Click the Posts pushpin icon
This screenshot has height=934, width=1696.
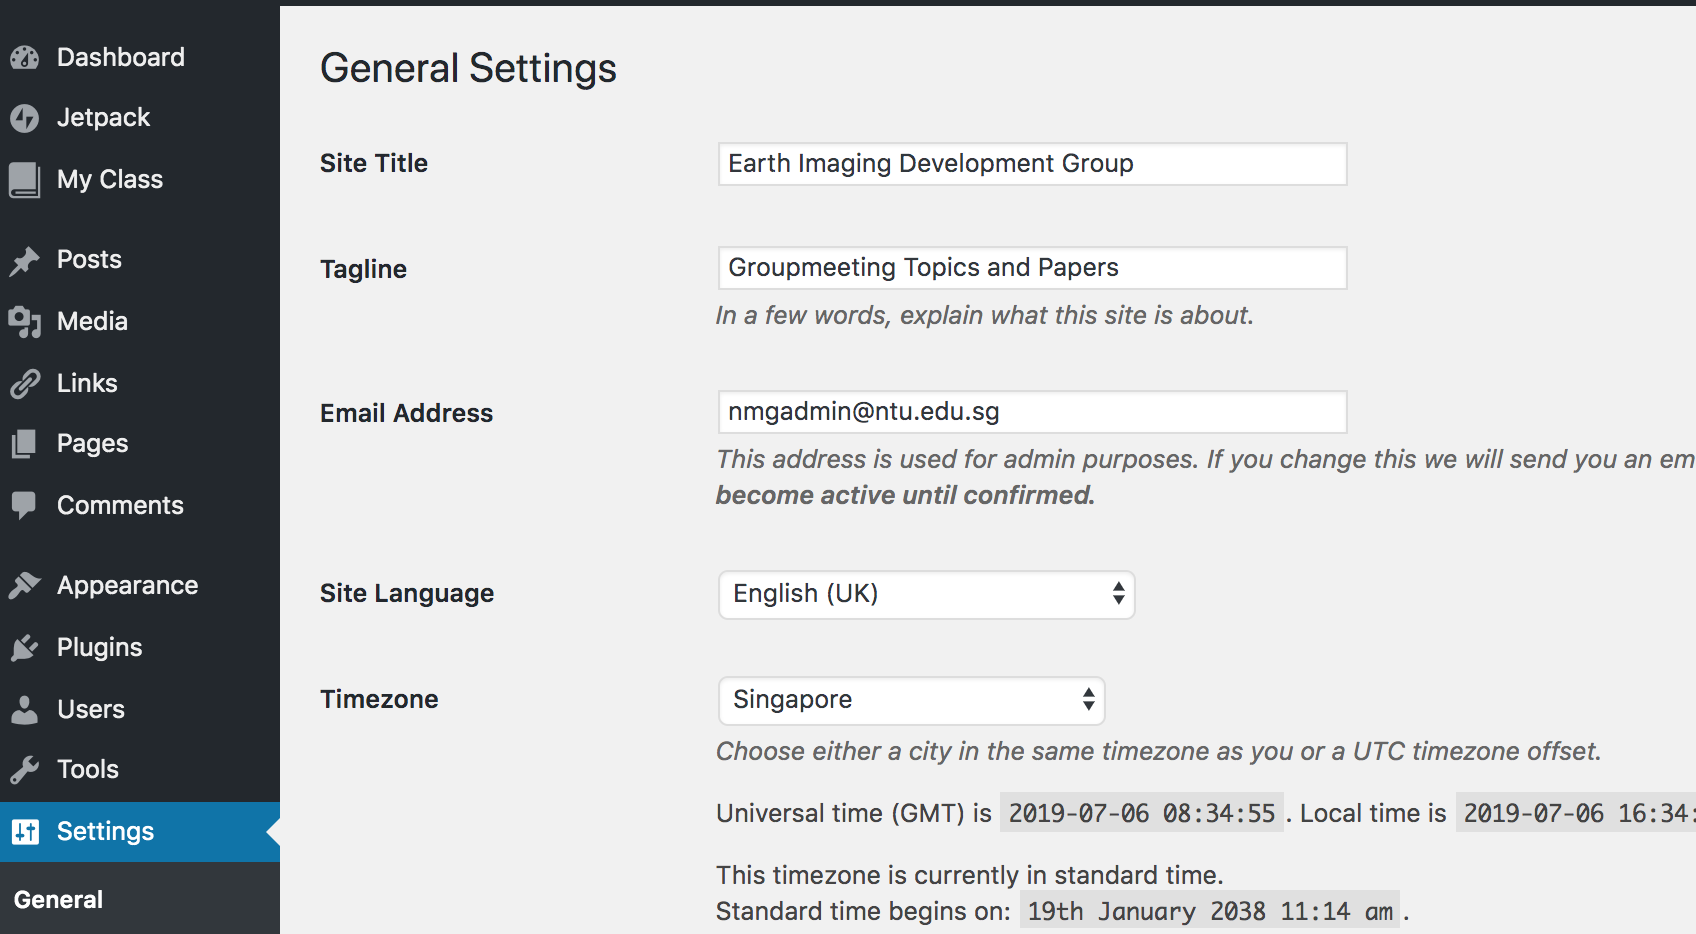(25, 259)
